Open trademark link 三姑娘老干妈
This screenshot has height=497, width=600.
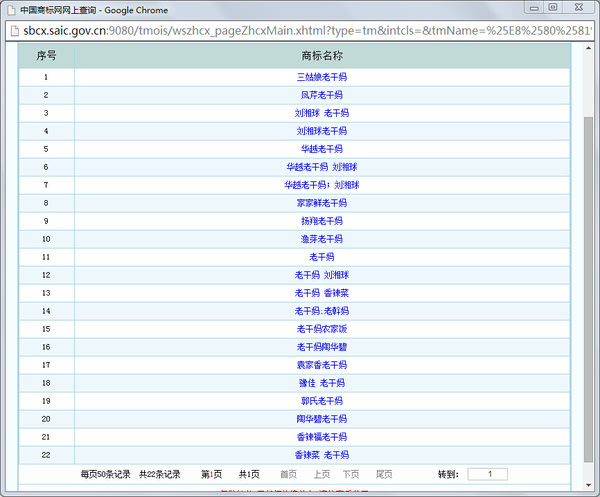pos(322,77)
